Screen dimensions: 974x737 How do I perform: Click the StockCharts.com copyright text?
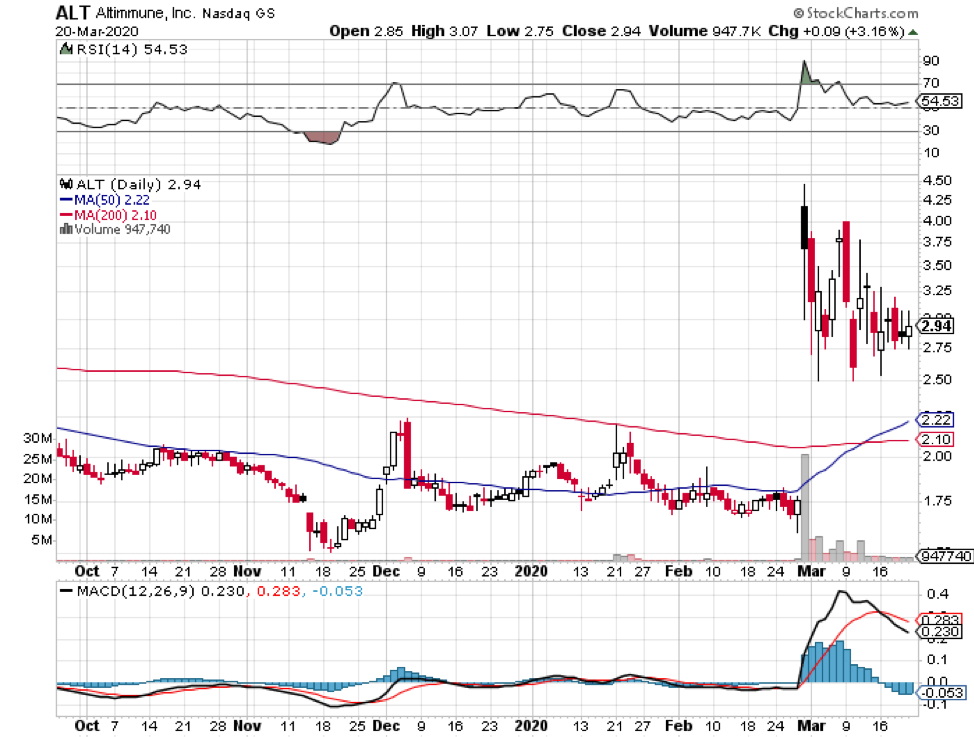(855, 12)
